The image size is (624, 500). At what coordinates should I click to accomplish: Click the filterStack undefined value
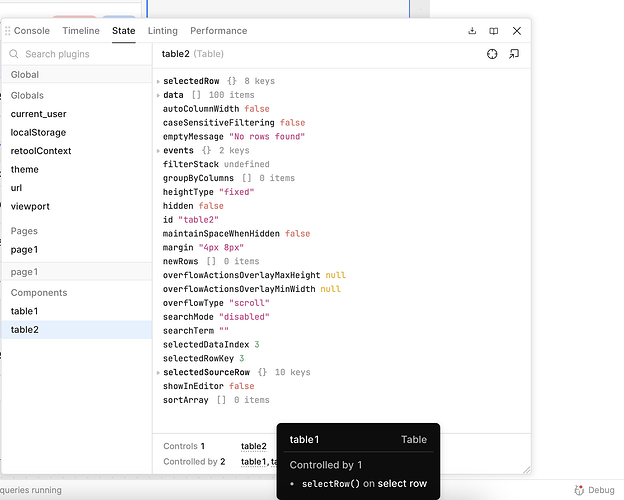(246, 164)
